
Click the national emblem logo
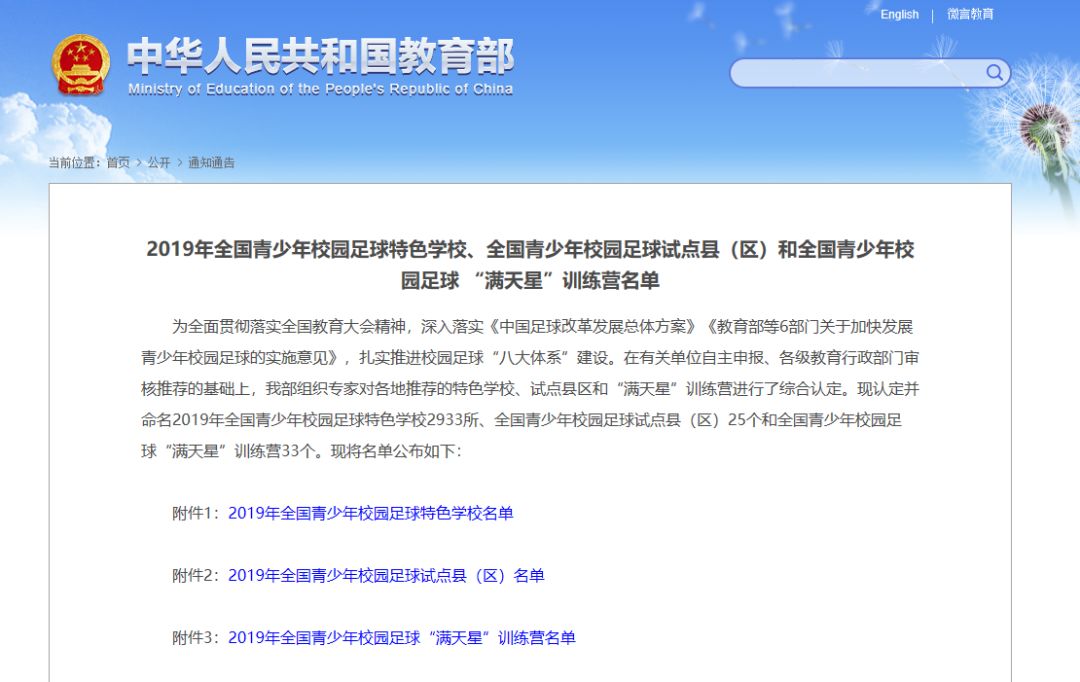[81, 65]
